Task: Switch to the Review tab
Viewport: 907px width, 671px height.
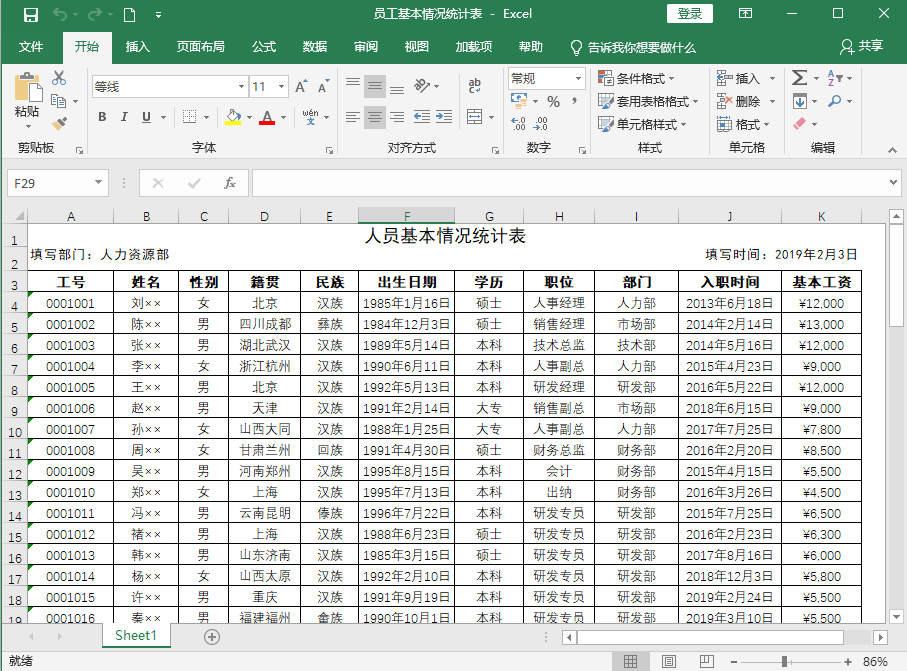Action: point(366,47)
